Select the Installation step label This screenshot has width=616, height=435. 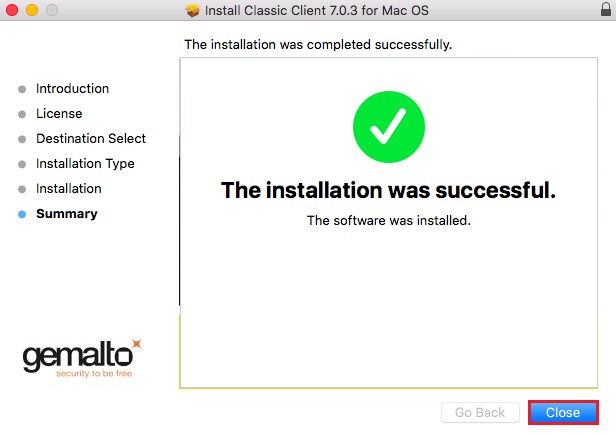point(69,189)
